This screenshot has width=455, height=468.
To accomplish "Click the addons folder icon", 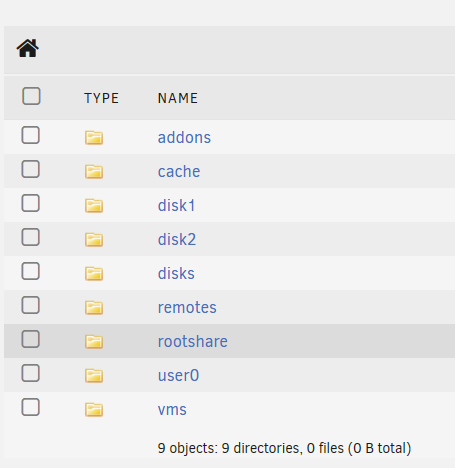I will click(94, 137).
